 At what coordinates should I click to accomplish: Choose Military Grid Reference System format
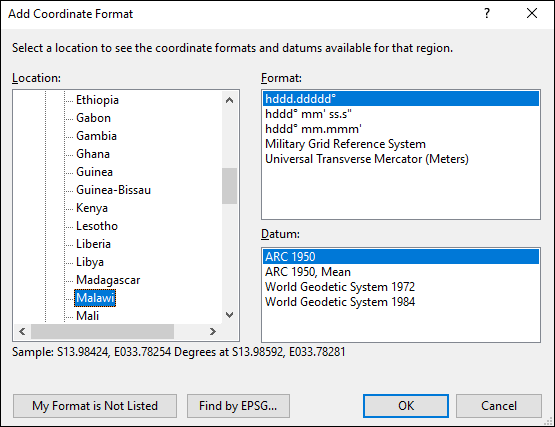(x=401, y=144)
